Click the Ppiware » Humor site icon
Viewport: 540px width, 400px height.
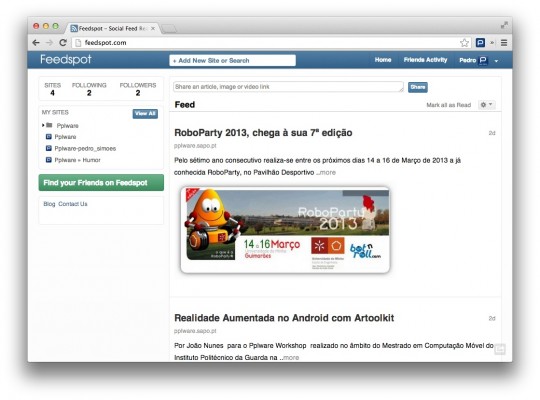[49, 160]
